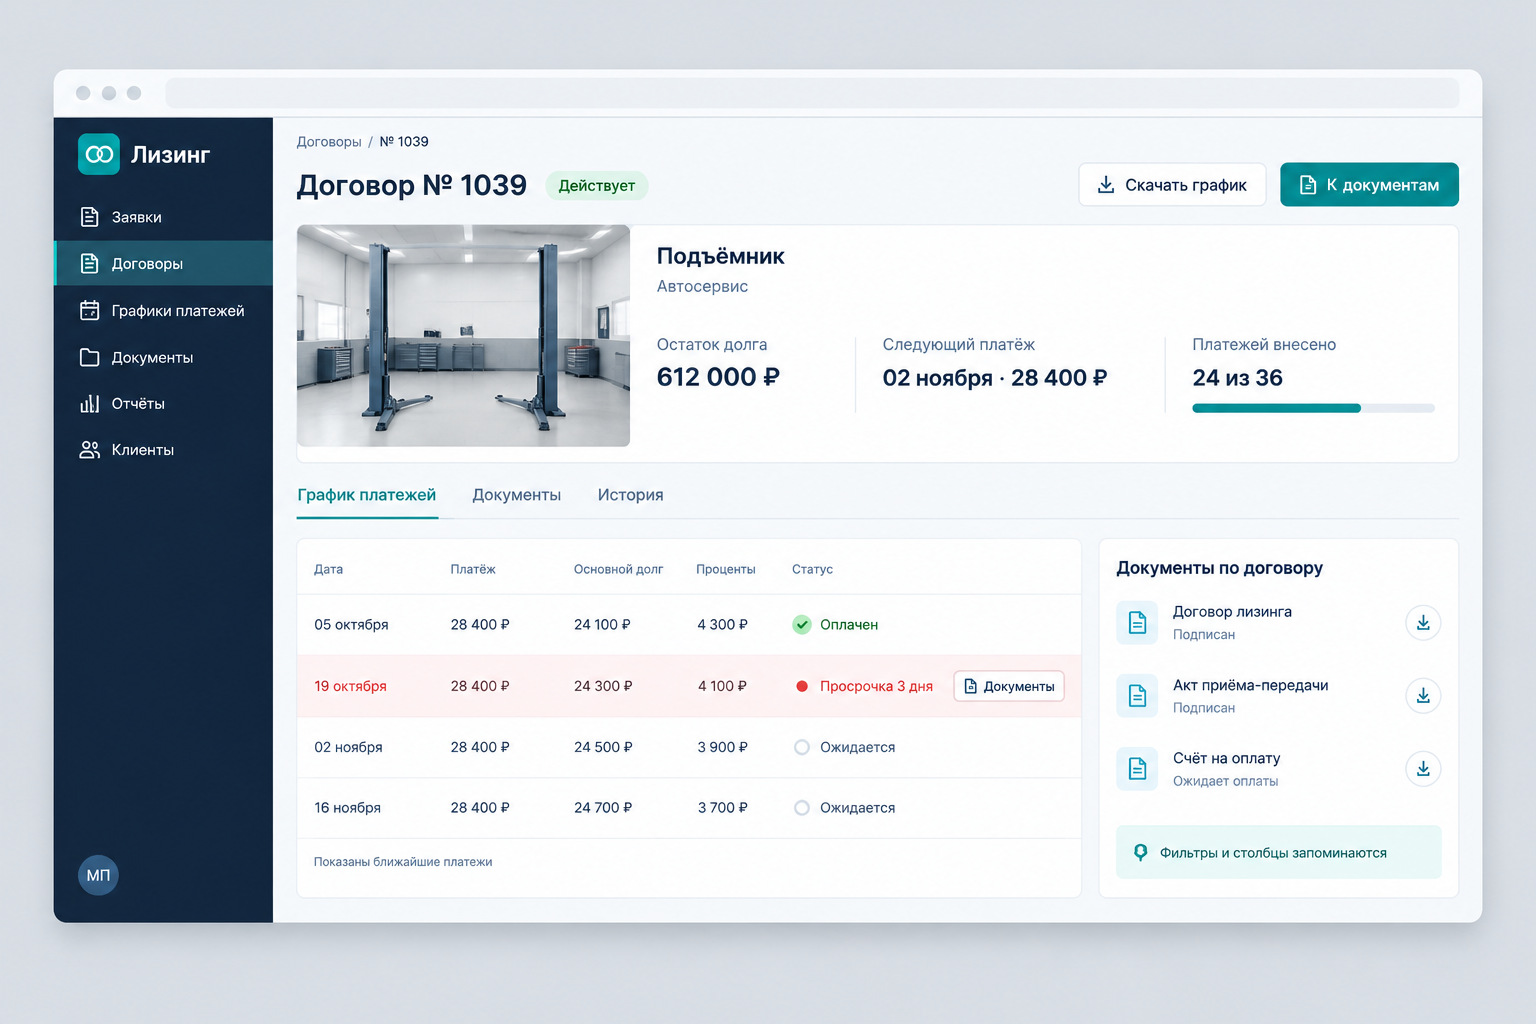Click the Скачать график button

click(1172, 185)
